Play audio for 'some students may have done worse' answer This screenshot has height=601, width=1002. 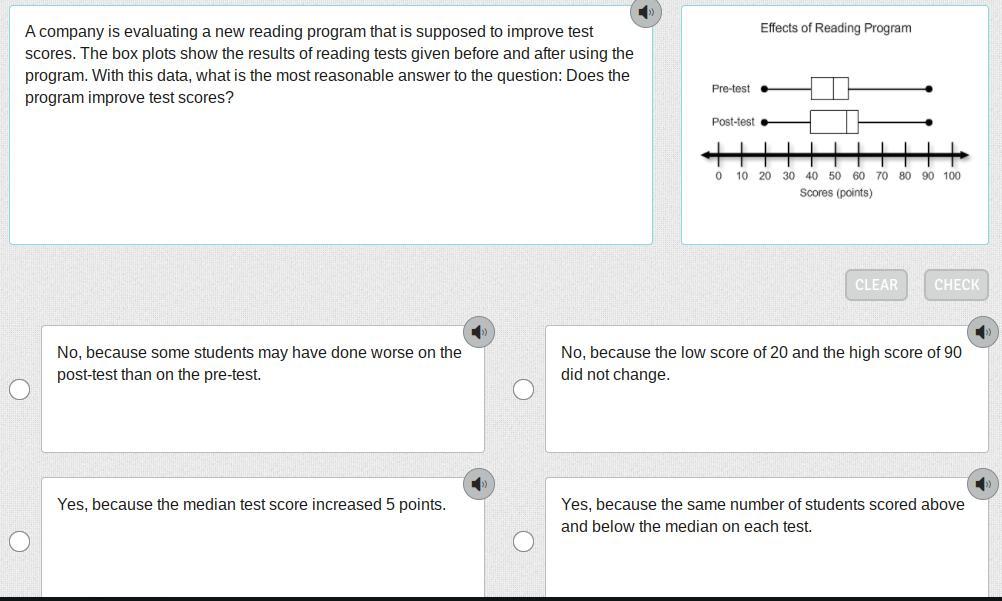pyautogui.click(x=479, y=332)
